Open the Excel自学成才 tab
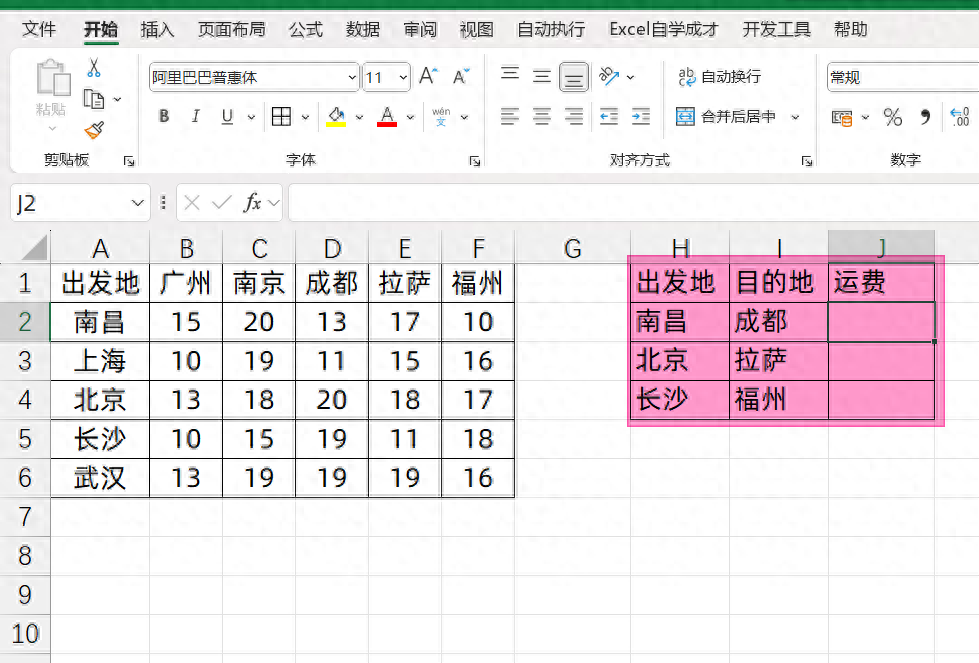This screenshot has height=663, width=979. pyautogui.click(x=664, y=29)
